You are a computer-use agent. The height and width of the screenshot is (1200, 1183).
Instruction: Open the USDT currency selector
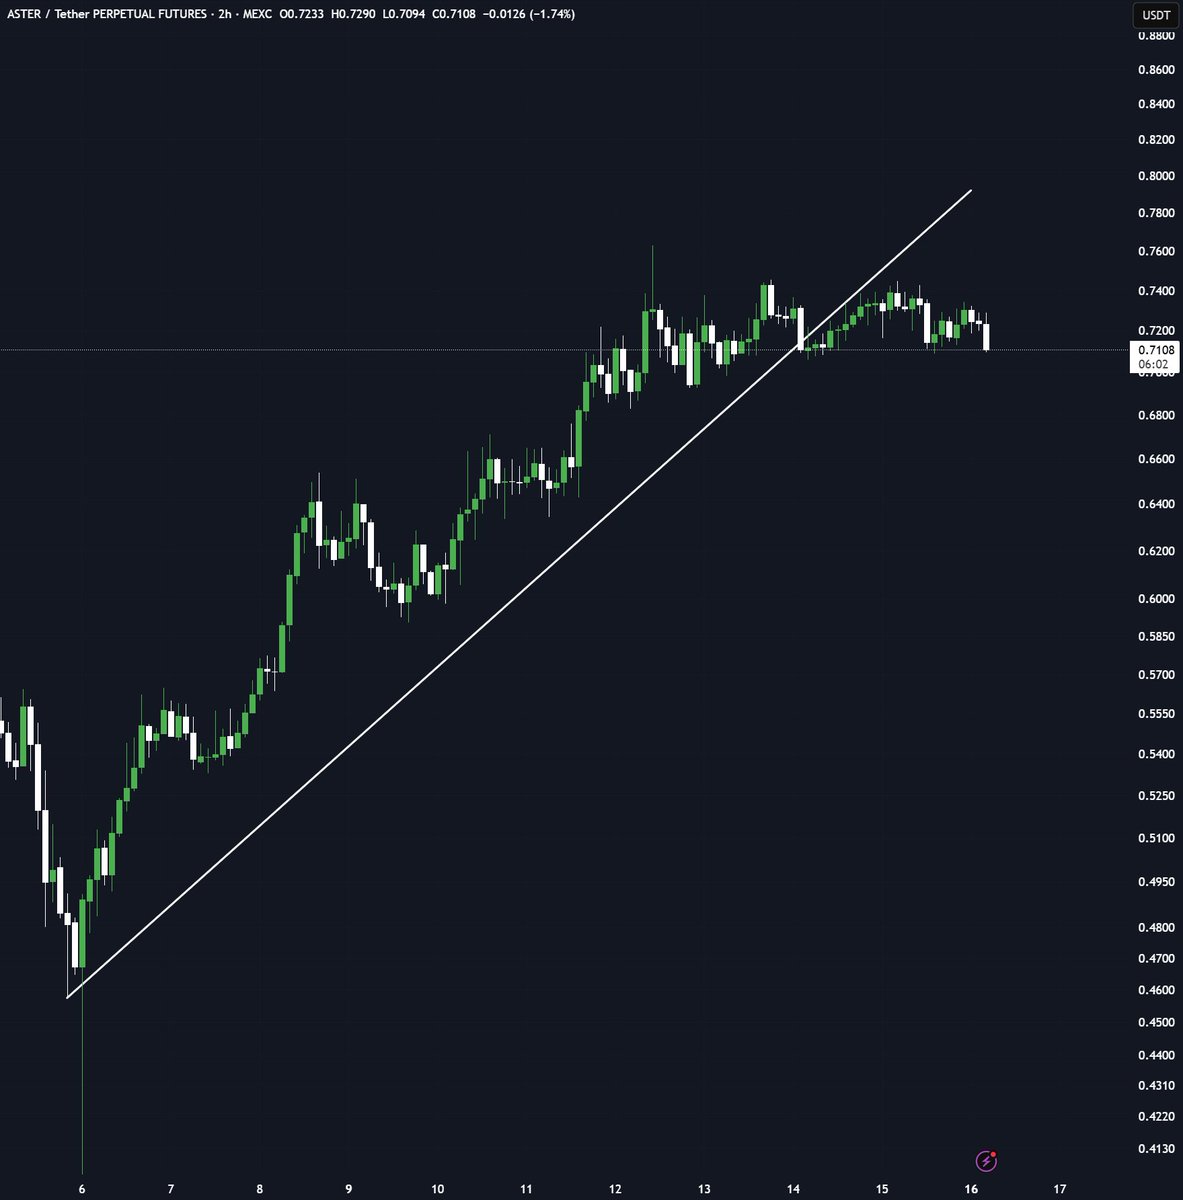click(x=1156, y=15)
